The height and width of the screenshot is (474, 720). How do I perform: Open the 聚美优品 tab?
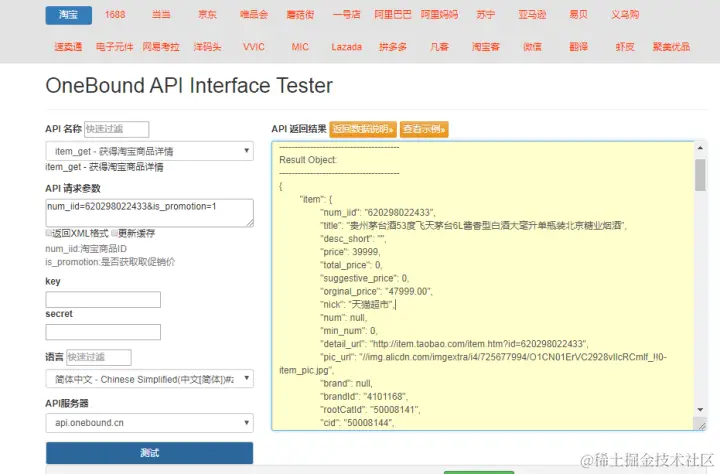(671, 47)
